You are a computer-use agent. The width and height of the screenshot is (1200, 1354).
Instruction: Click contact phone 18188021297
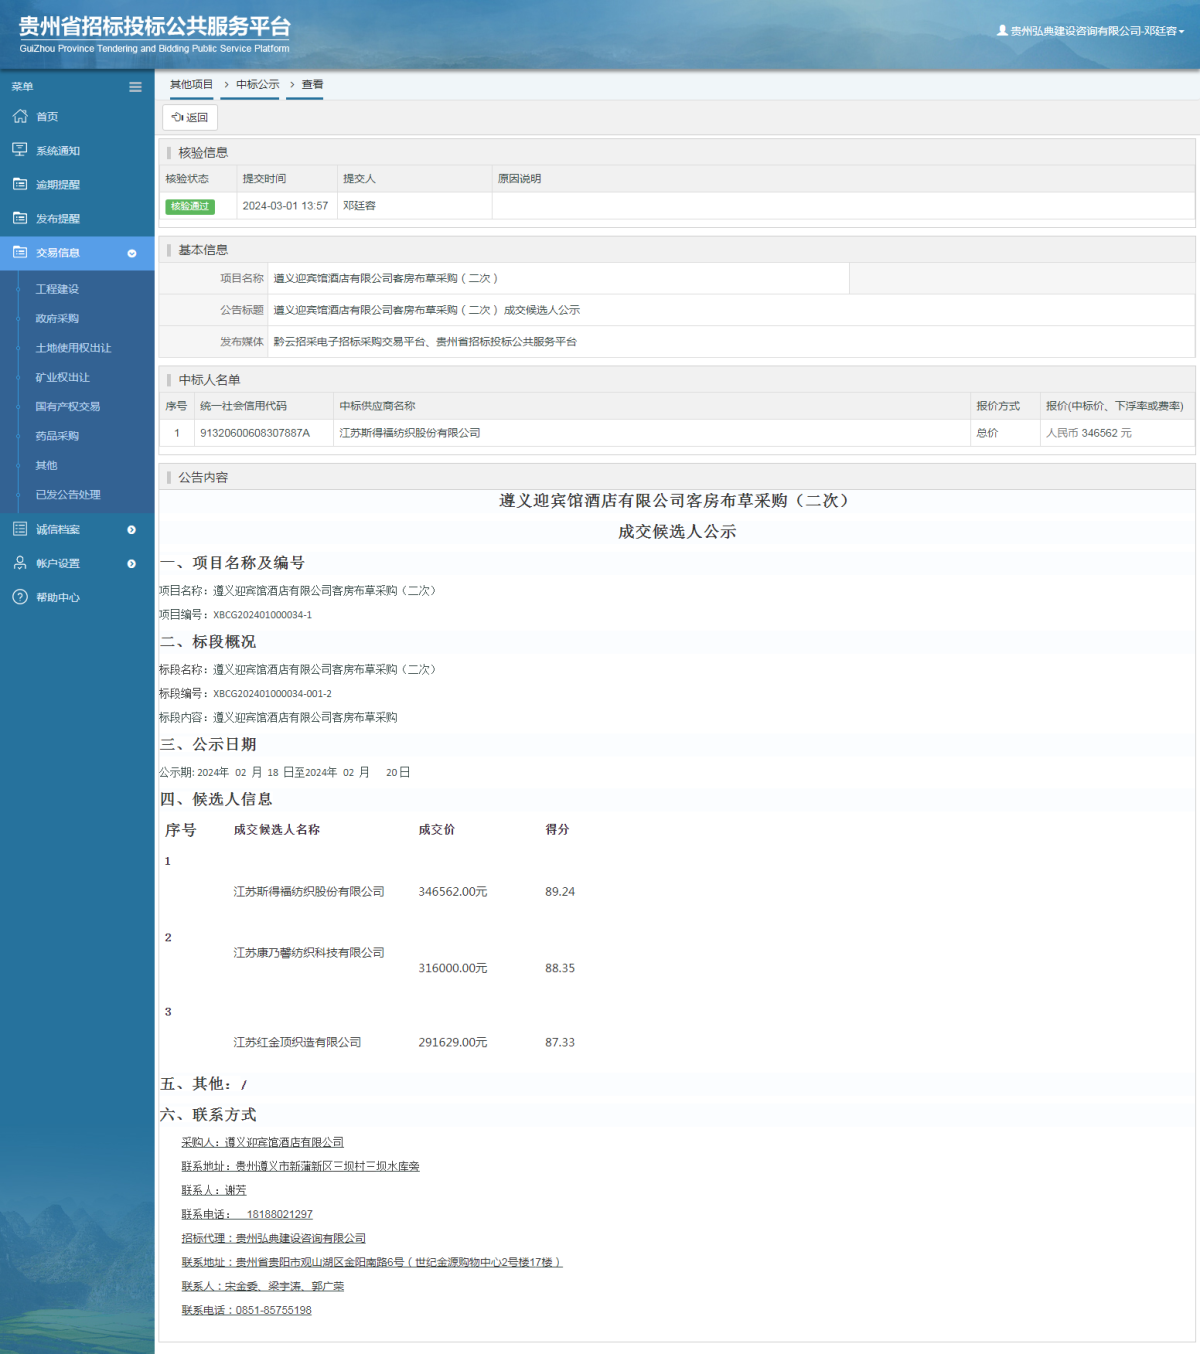pos(280,1214)
